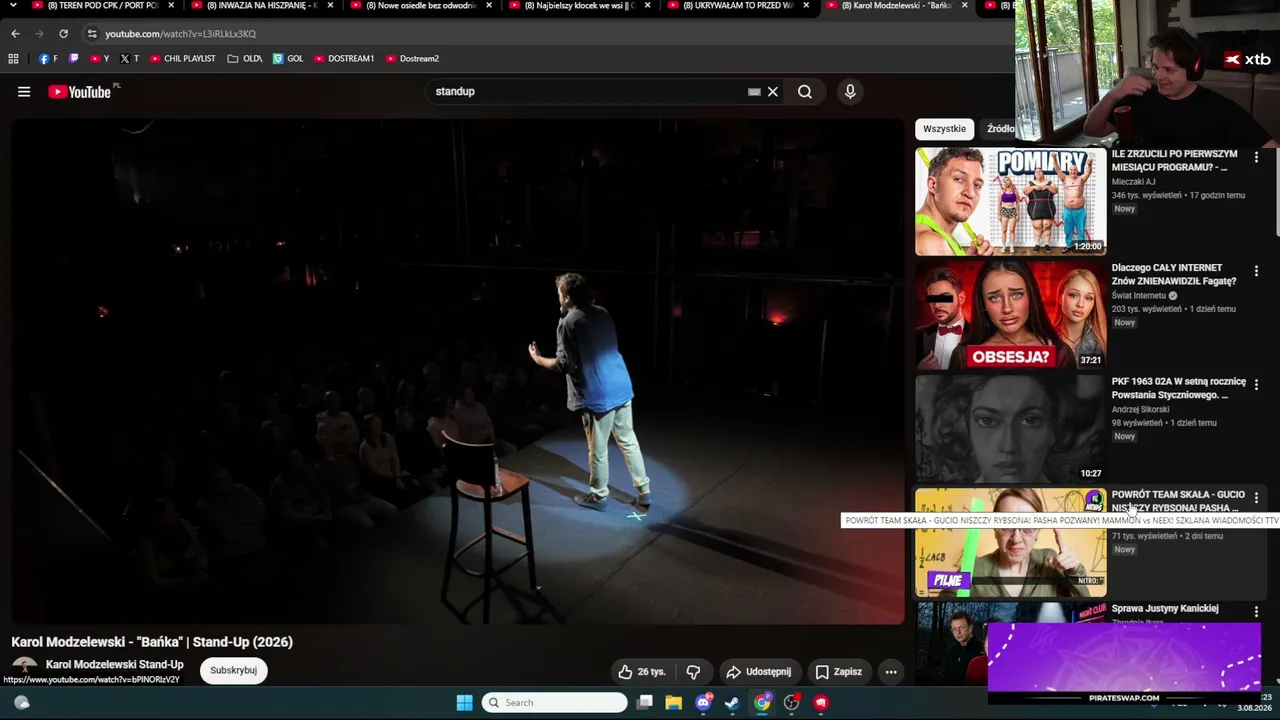Focus the browser address bar URL
This screenshot has height=720, width=1280.
click(180, 34)
